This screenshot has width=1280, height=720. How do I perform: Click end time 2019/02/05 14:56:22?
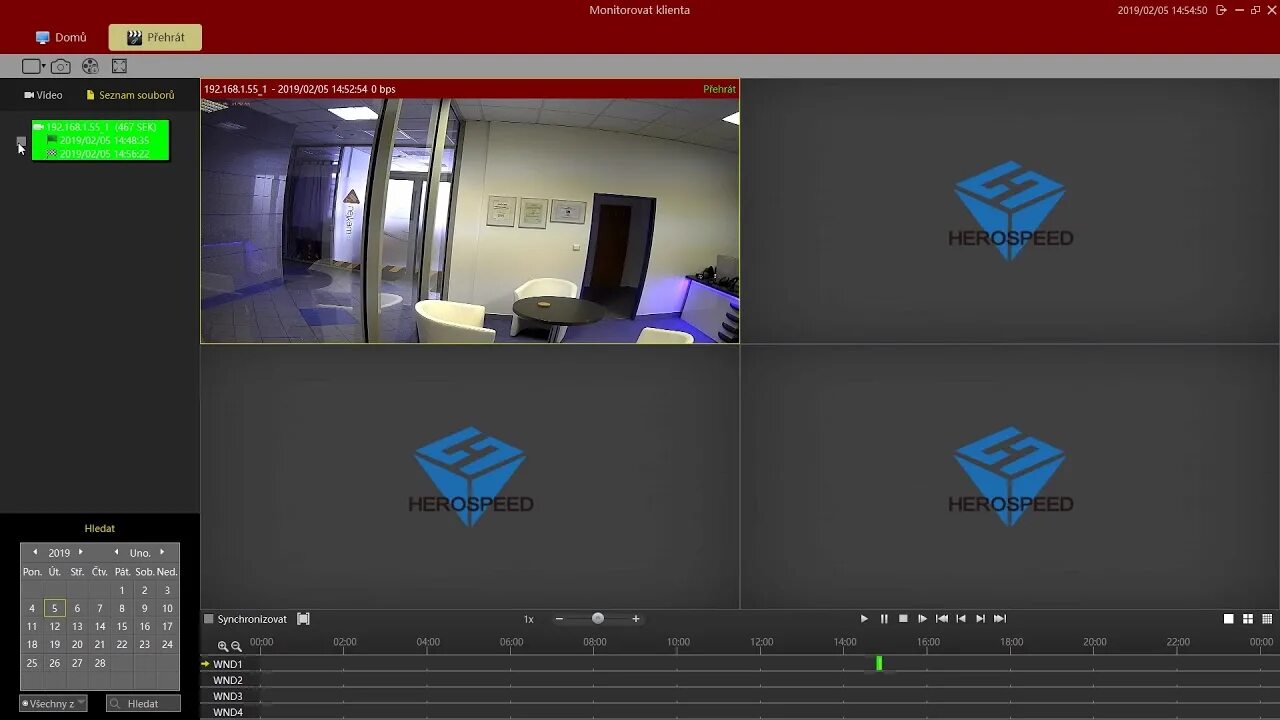pyautogui.click(x=103, y=153)
